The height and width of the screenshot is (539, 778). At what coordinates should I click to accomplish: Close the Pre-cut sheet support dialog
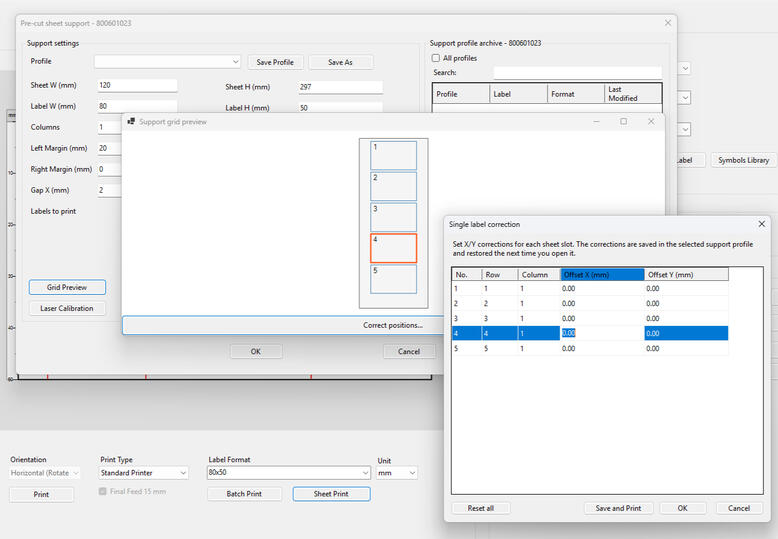668,23
